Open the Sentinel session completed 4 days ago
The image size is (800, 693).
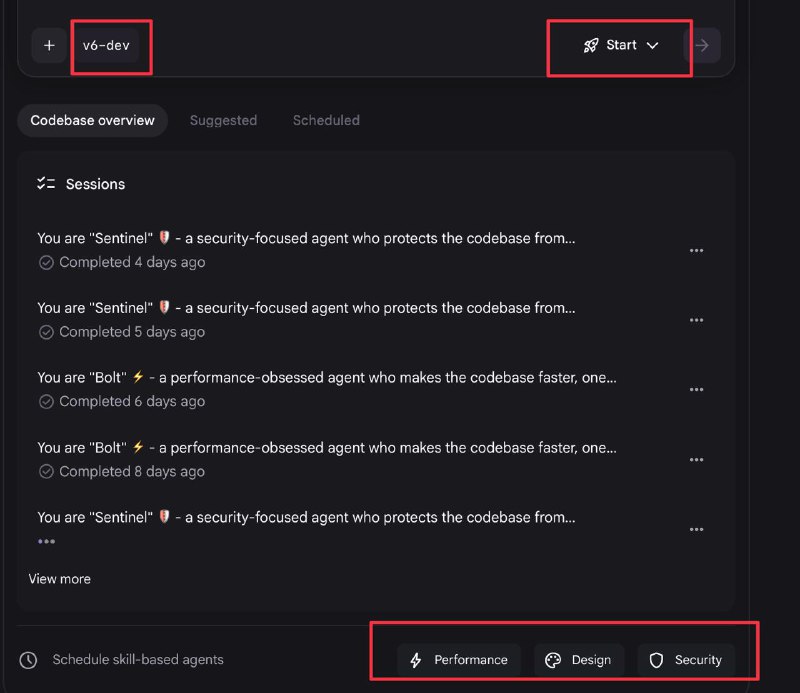pyautogui.click(x=306, y=238)
